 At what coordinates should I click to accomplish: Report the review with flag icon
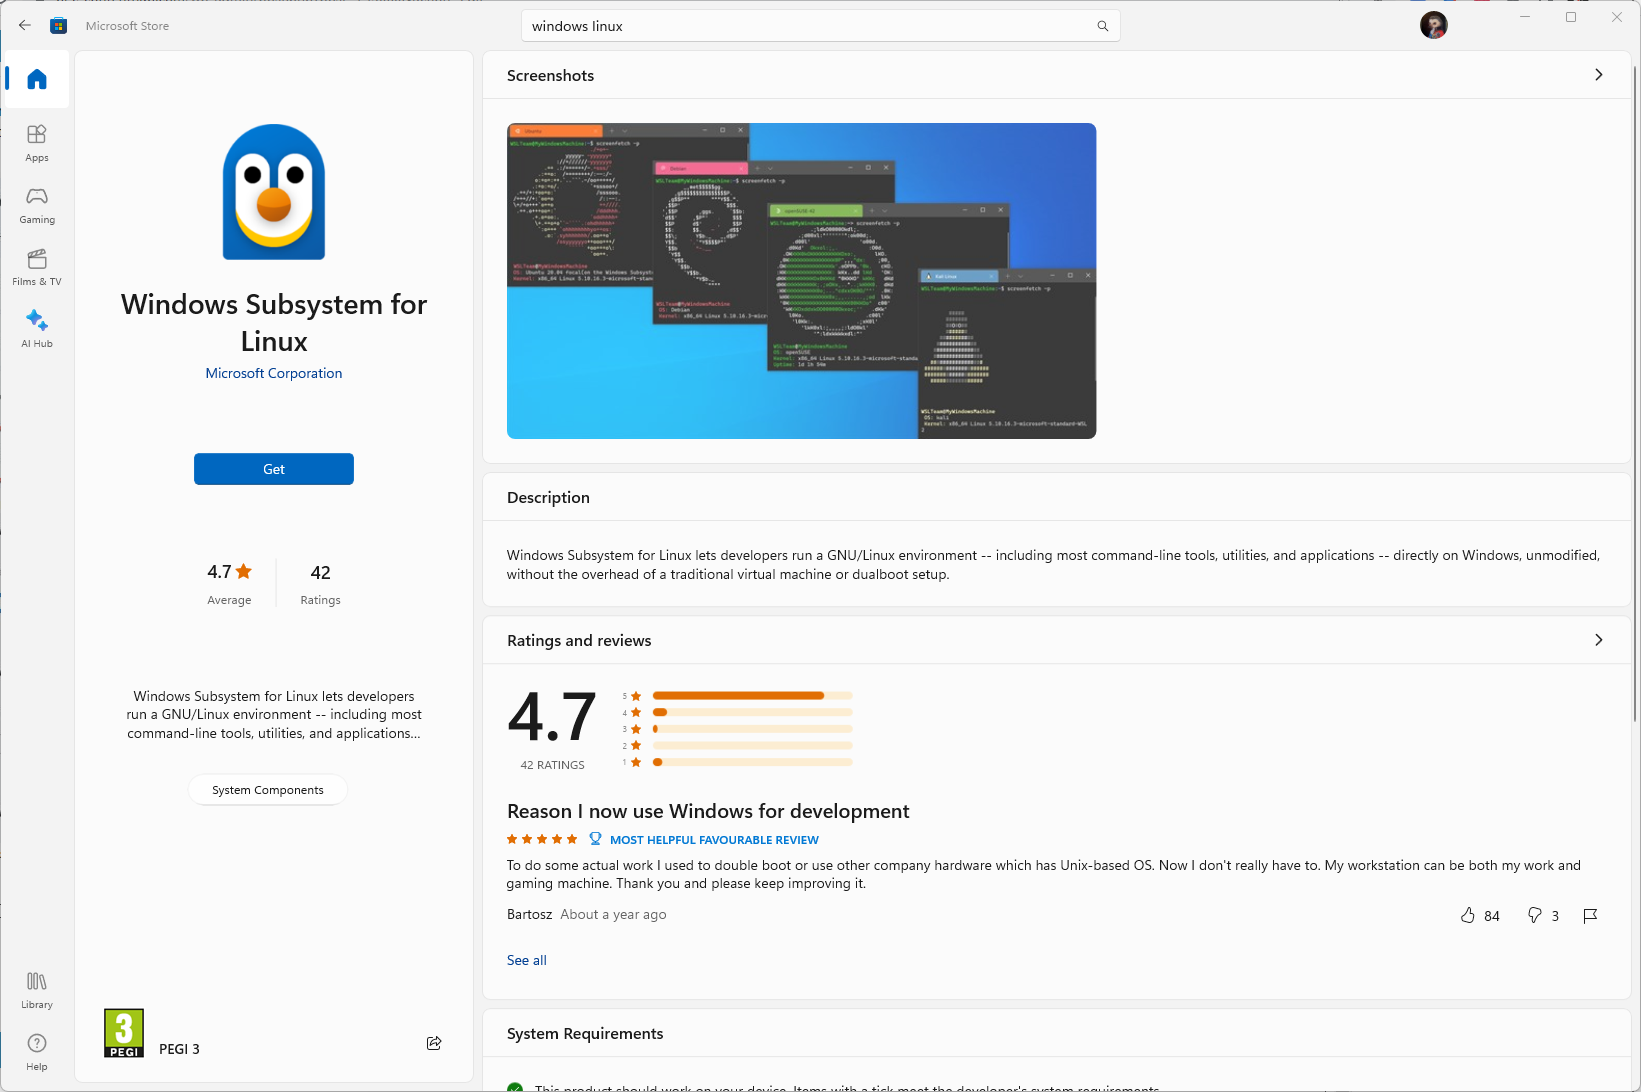(1590, 915)
